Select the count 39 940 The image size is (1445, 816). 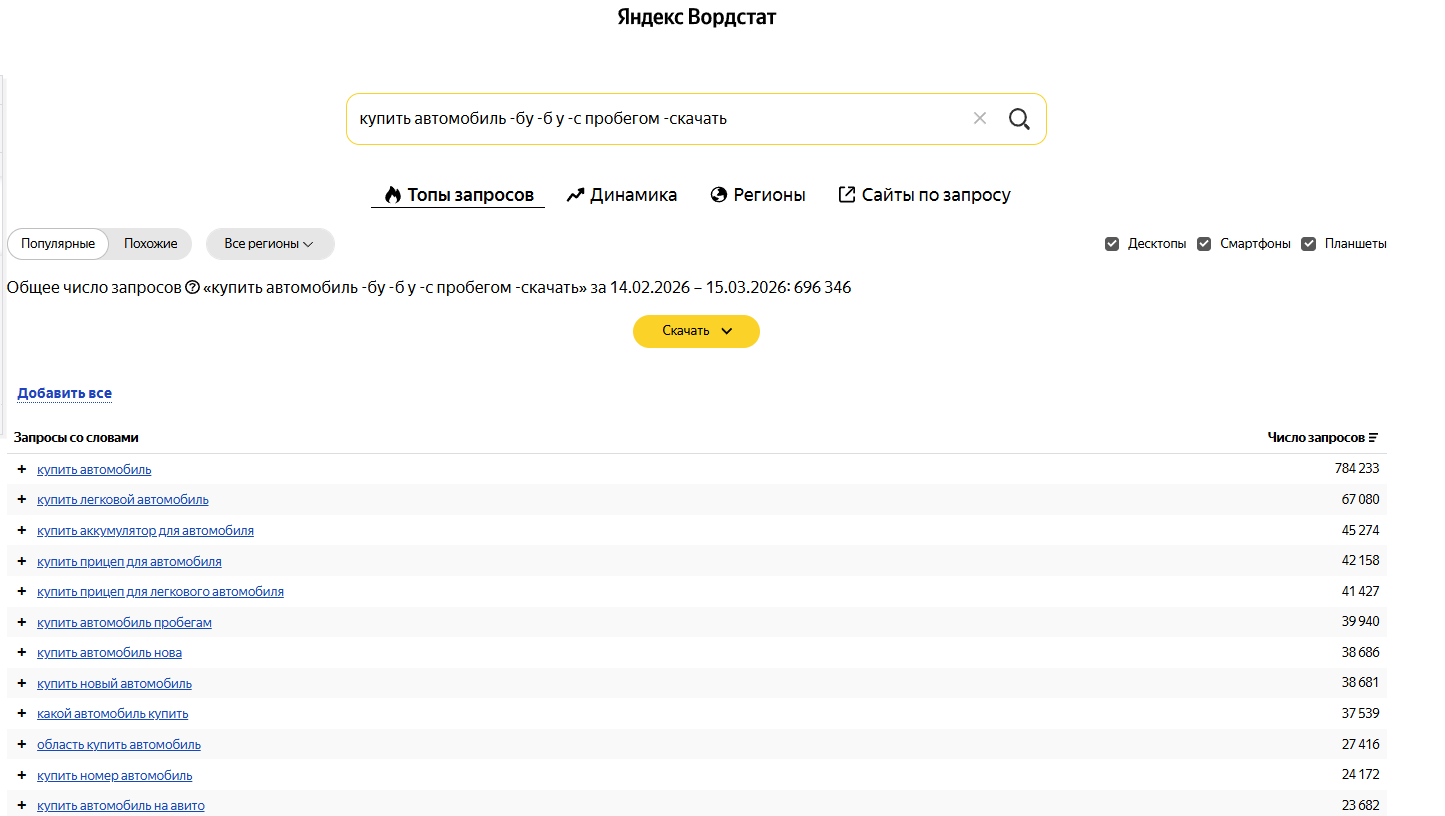coord(1361,622)
